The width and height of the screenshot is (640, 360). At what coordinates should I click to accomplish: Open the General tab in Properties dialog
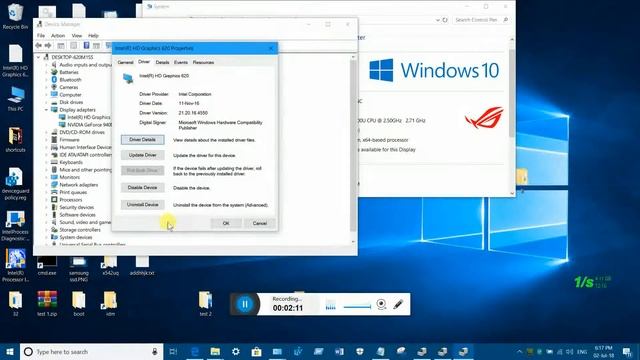[x=125, y=62]
